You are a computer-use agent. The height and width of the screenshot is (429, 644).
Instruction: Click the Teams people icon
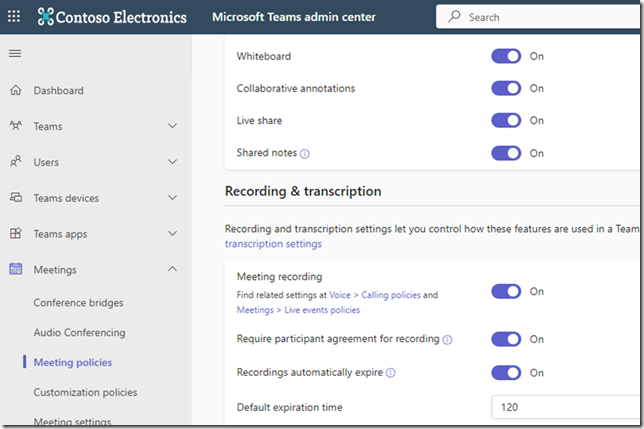point(16,126)
